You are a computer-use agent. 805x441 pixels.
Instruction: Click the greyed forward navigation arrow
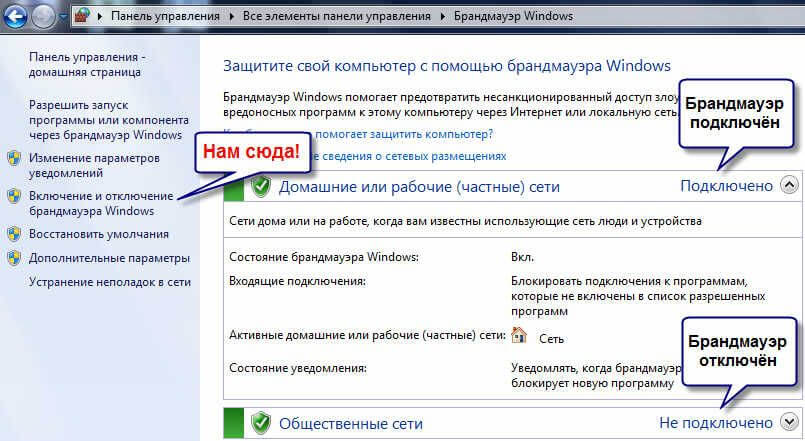click(44, 16)
